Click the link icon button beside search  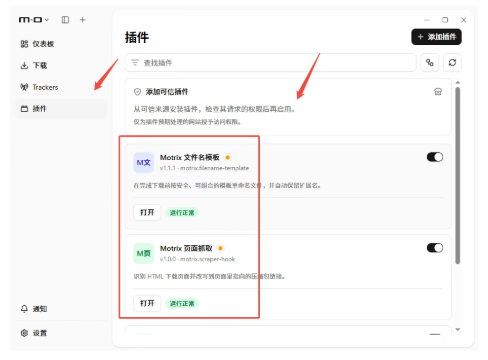(430, 62)
